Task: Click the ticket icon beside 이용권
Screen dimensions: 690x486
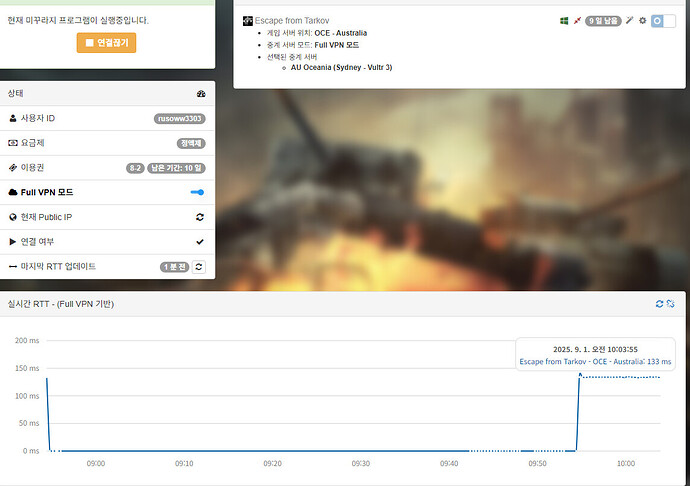Action: 13,168
